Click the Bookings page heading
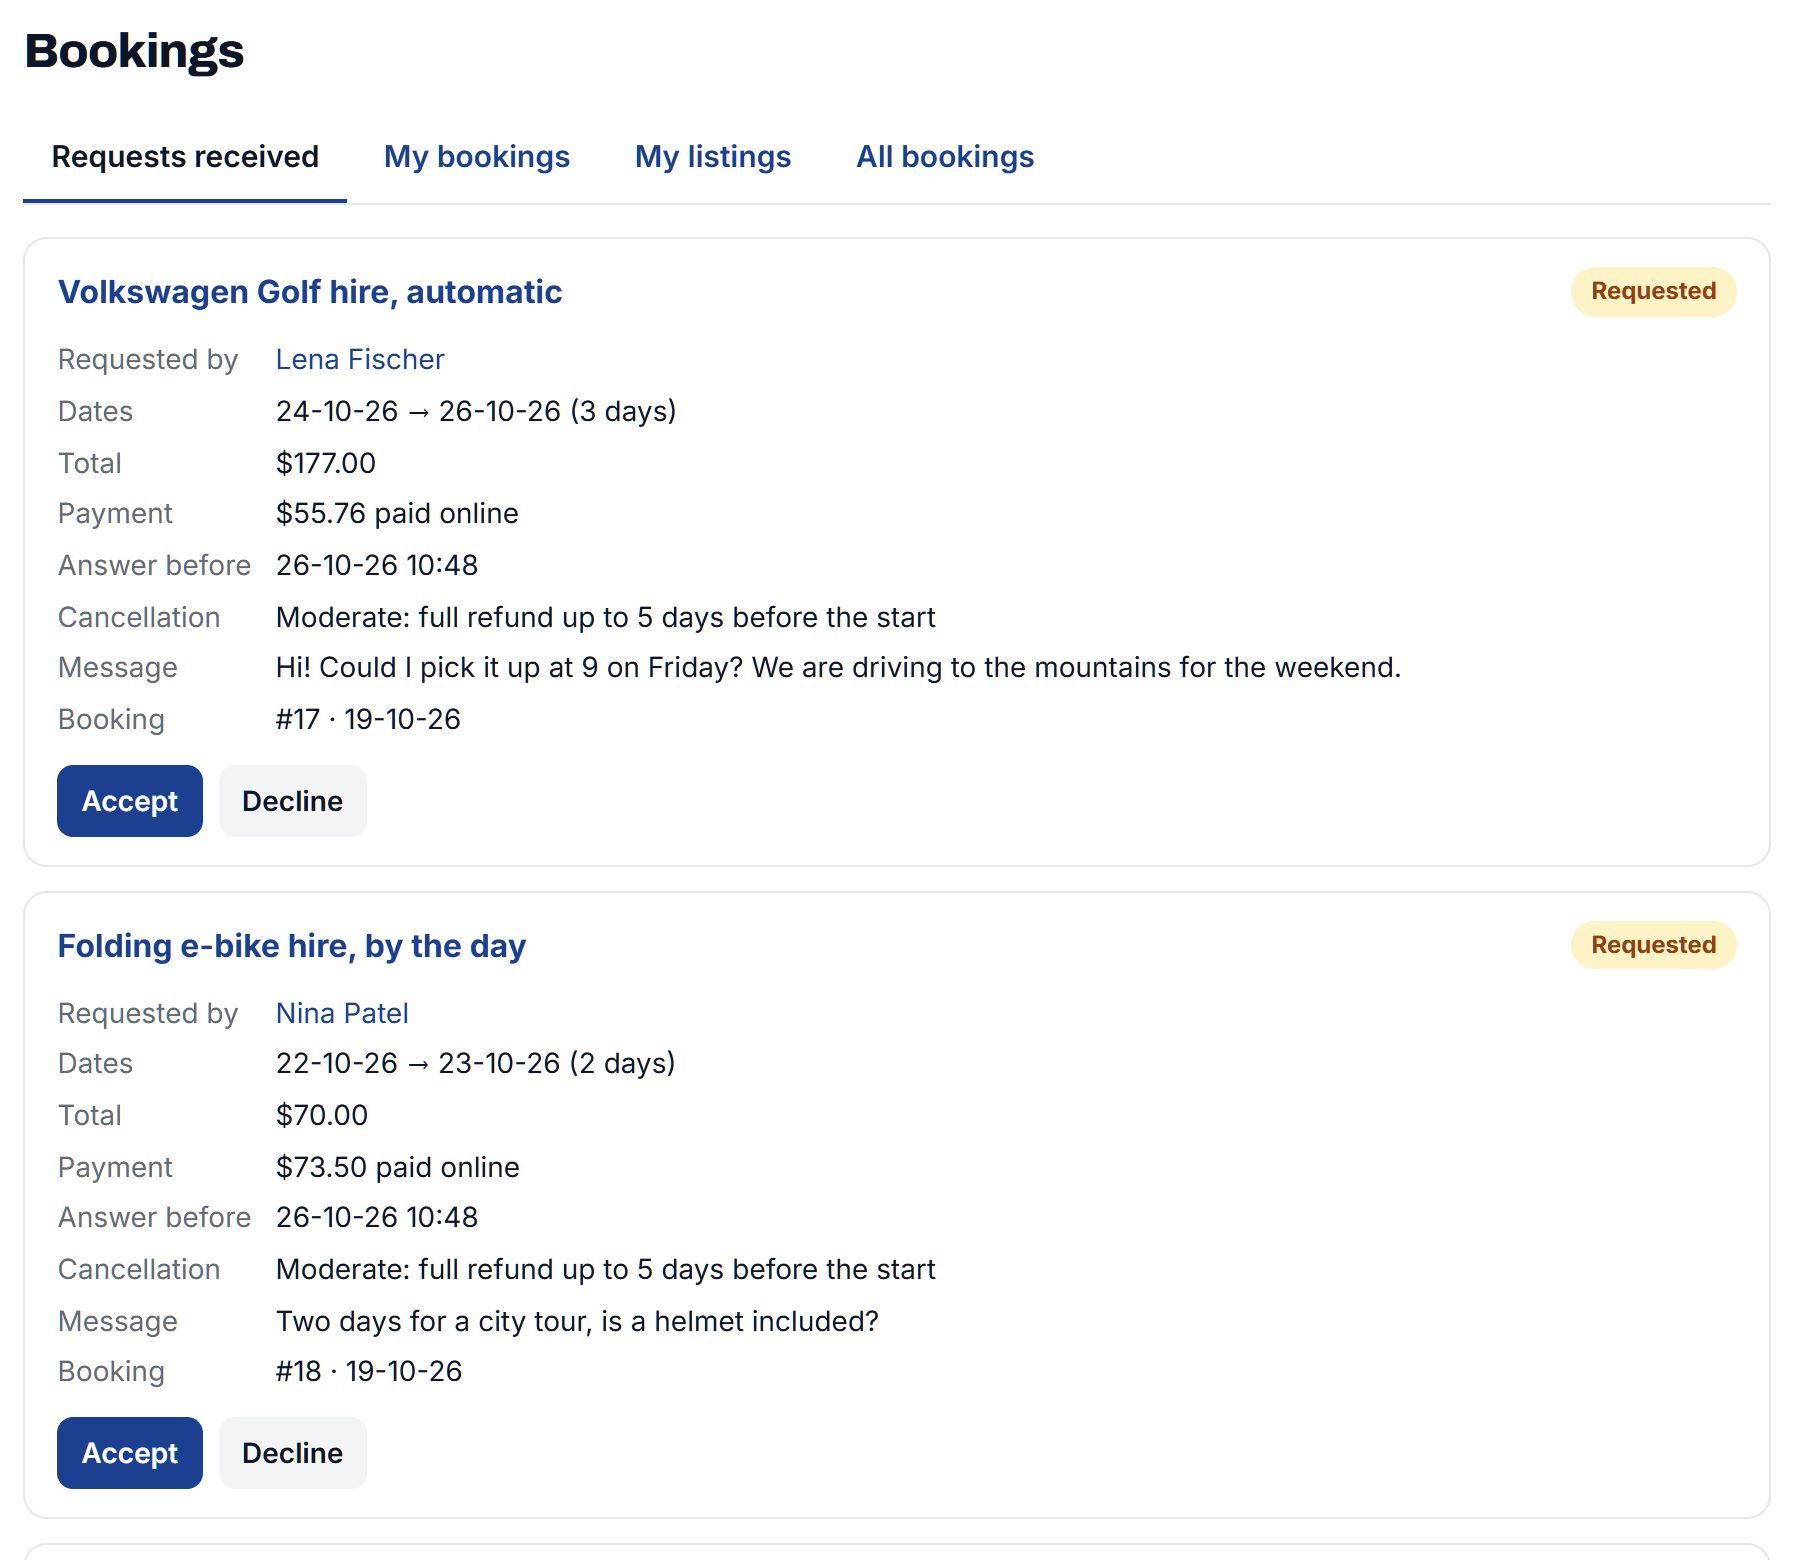 [x=134, y=51]
